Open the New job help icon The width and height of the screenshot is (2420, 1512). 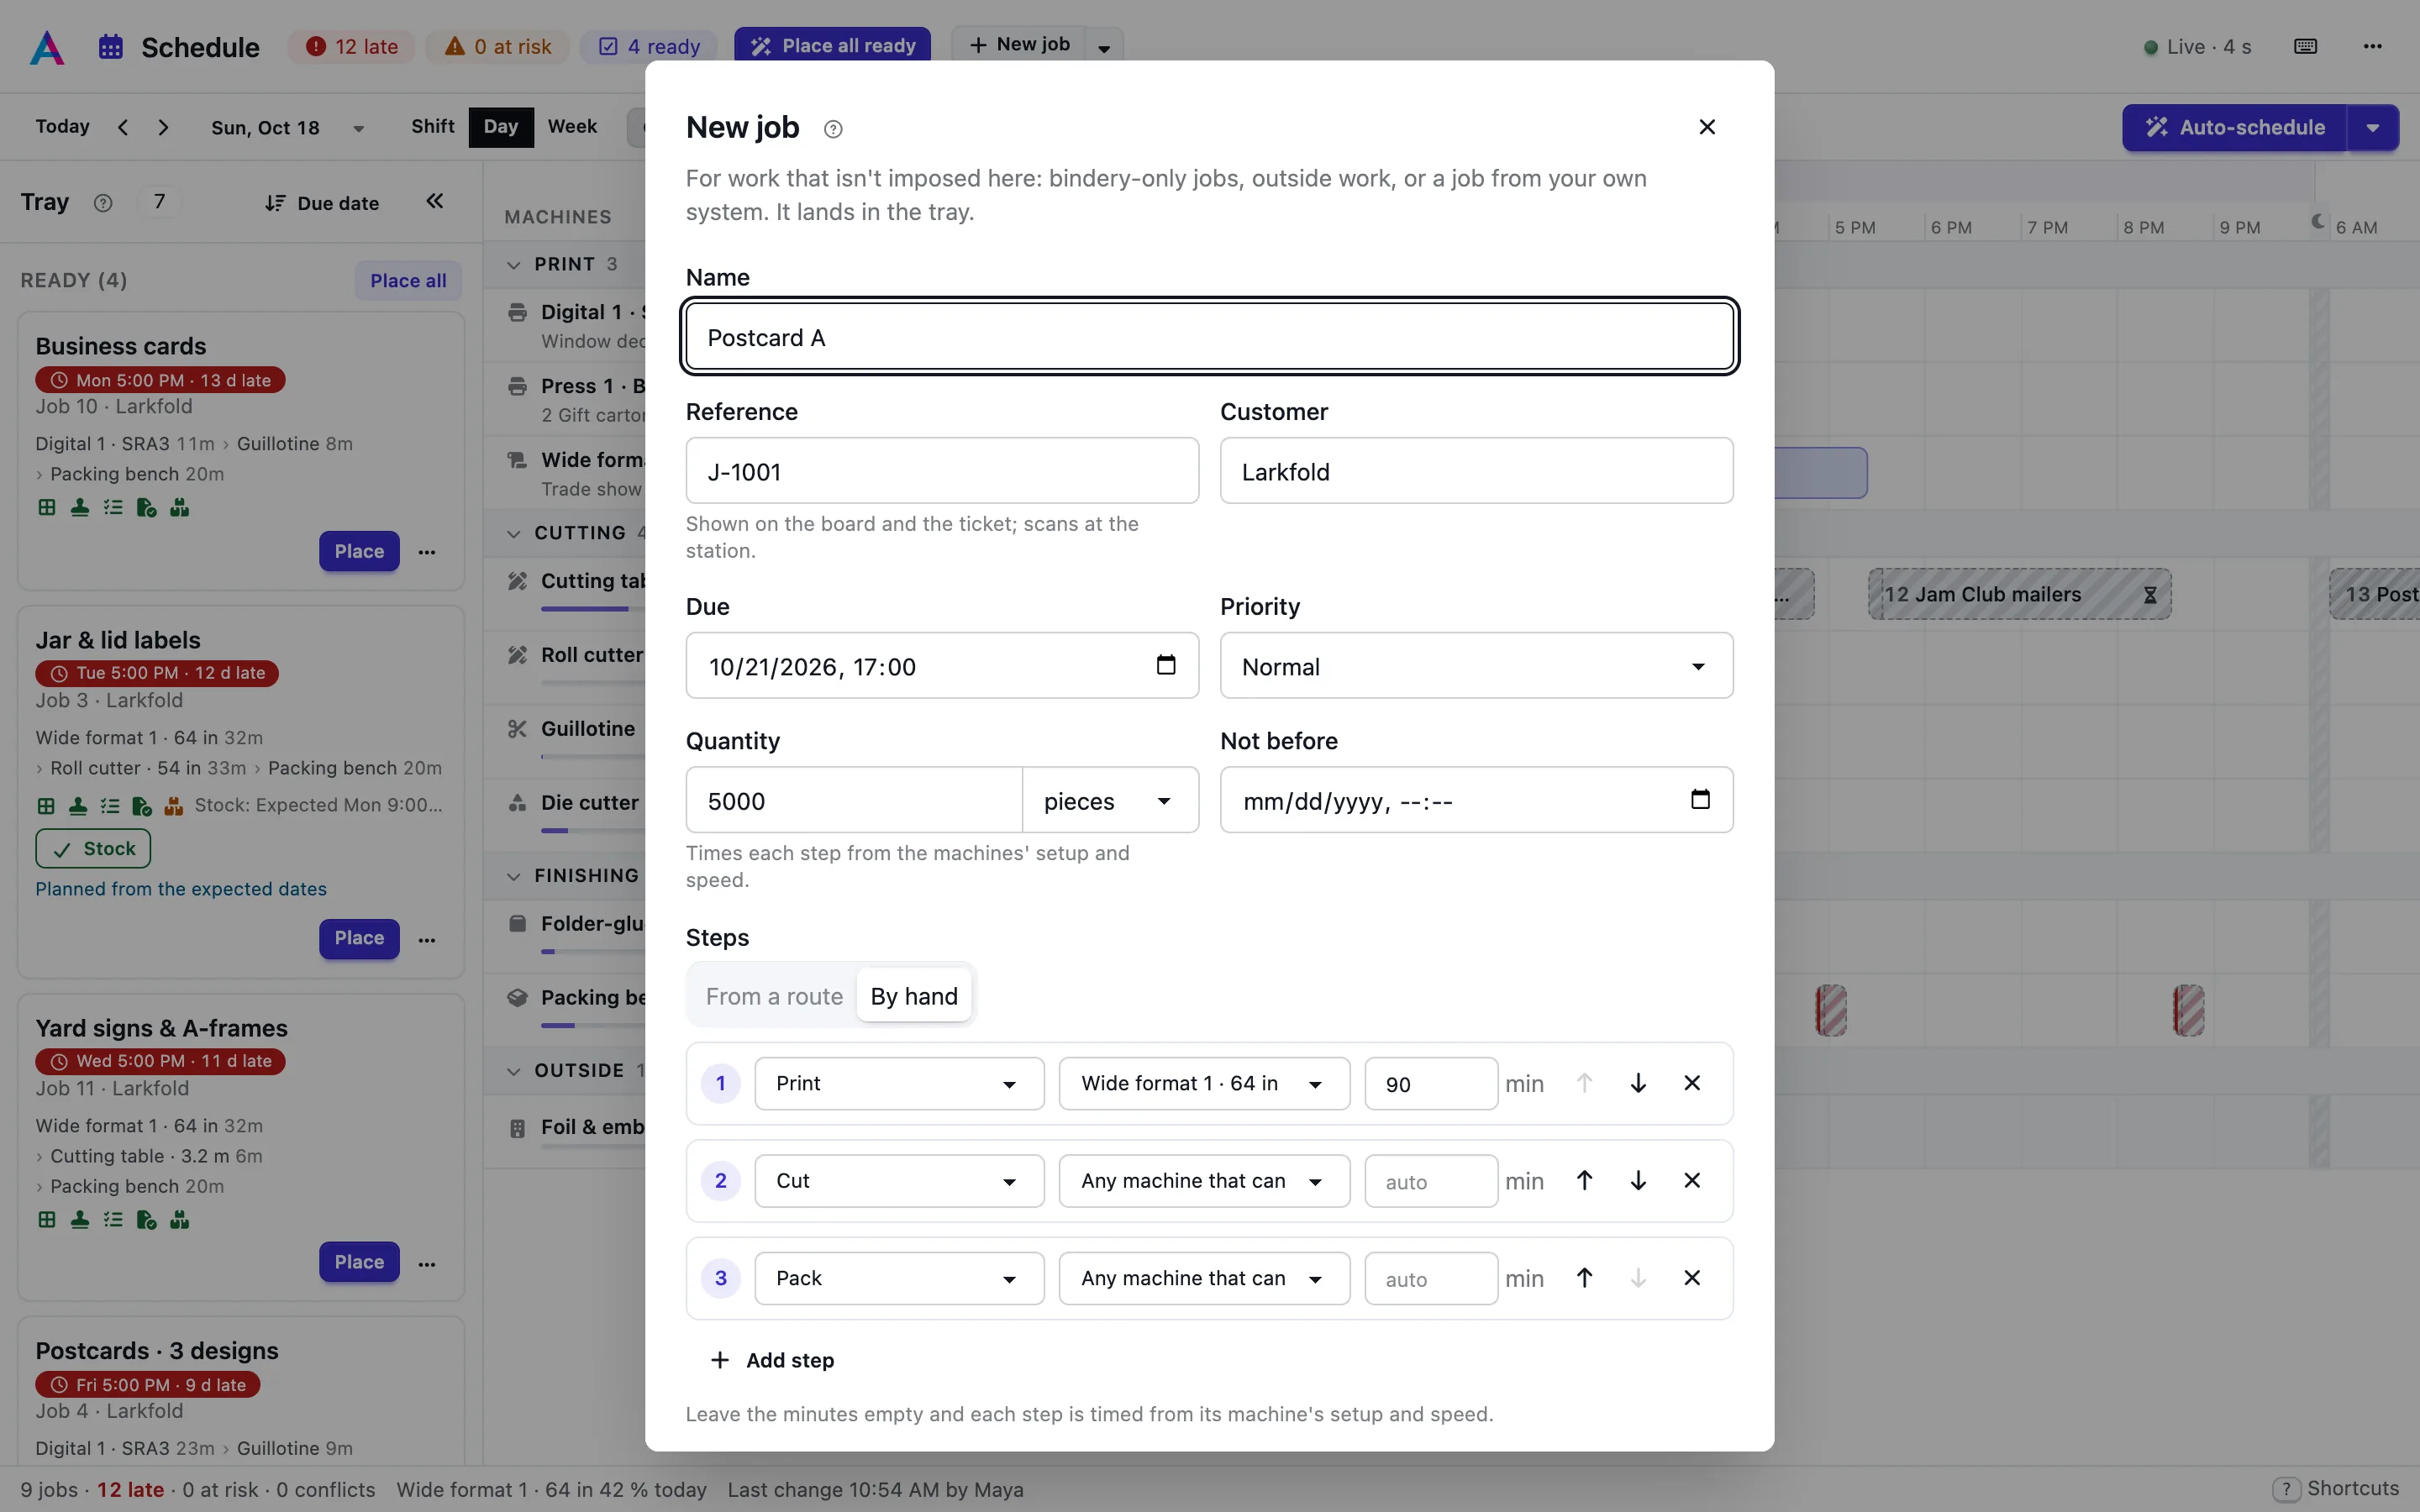833,129
